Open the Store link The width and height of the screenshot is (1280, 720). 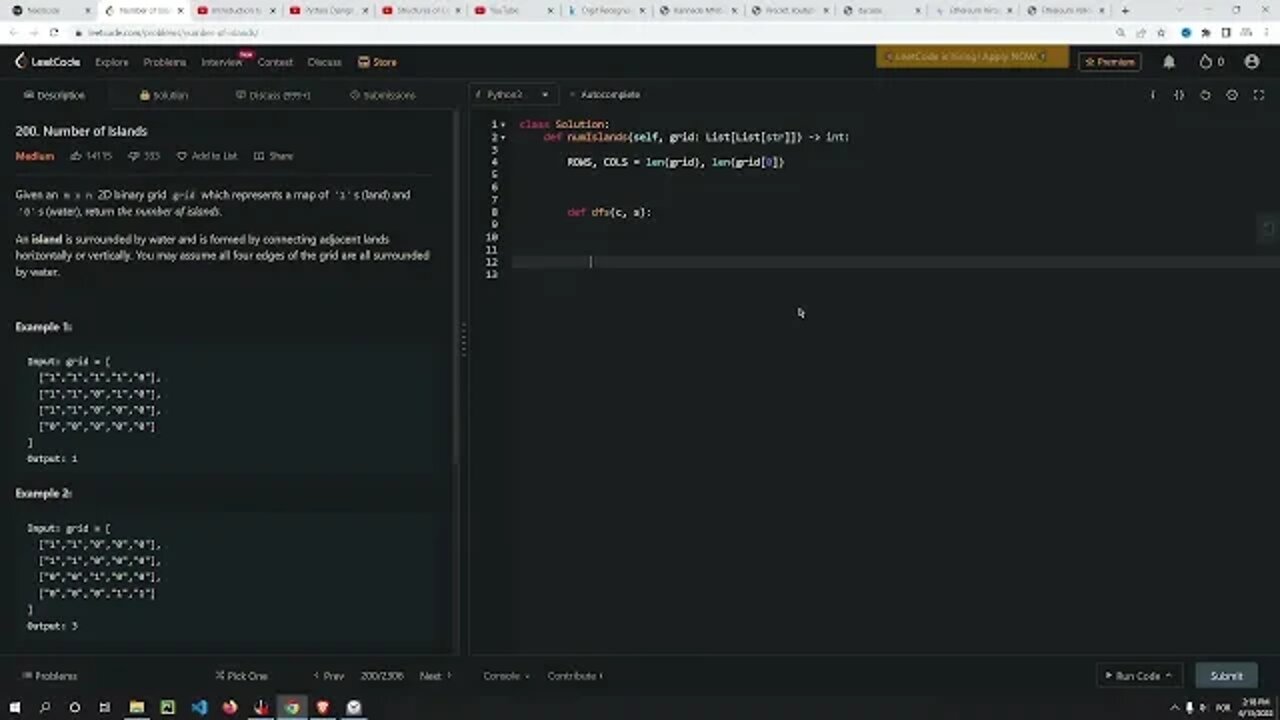point(378,62)
